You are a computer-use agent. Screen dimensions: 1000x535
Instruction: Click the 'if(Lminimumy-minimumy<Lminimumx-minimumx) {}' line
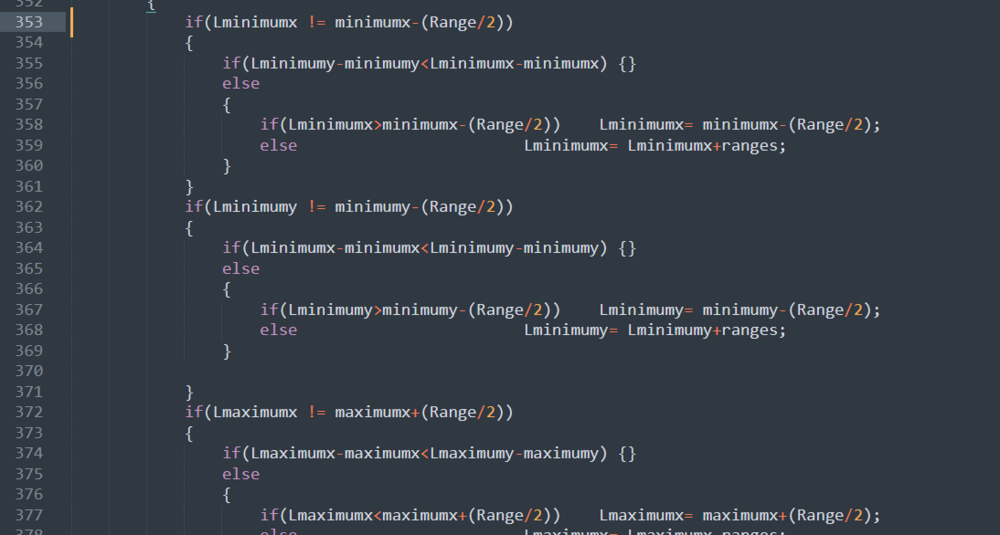tap(429, 63)
